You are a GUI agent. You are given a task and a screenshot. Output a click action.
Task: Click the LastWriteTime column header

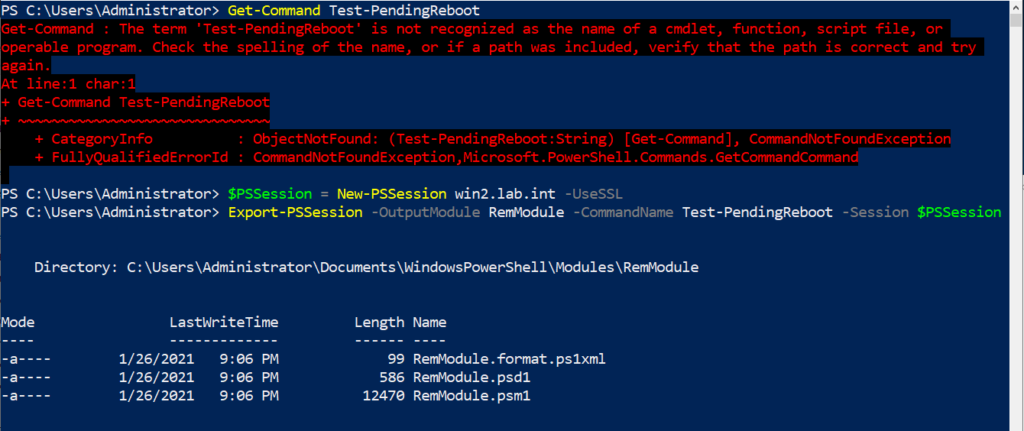click(224, 322)
